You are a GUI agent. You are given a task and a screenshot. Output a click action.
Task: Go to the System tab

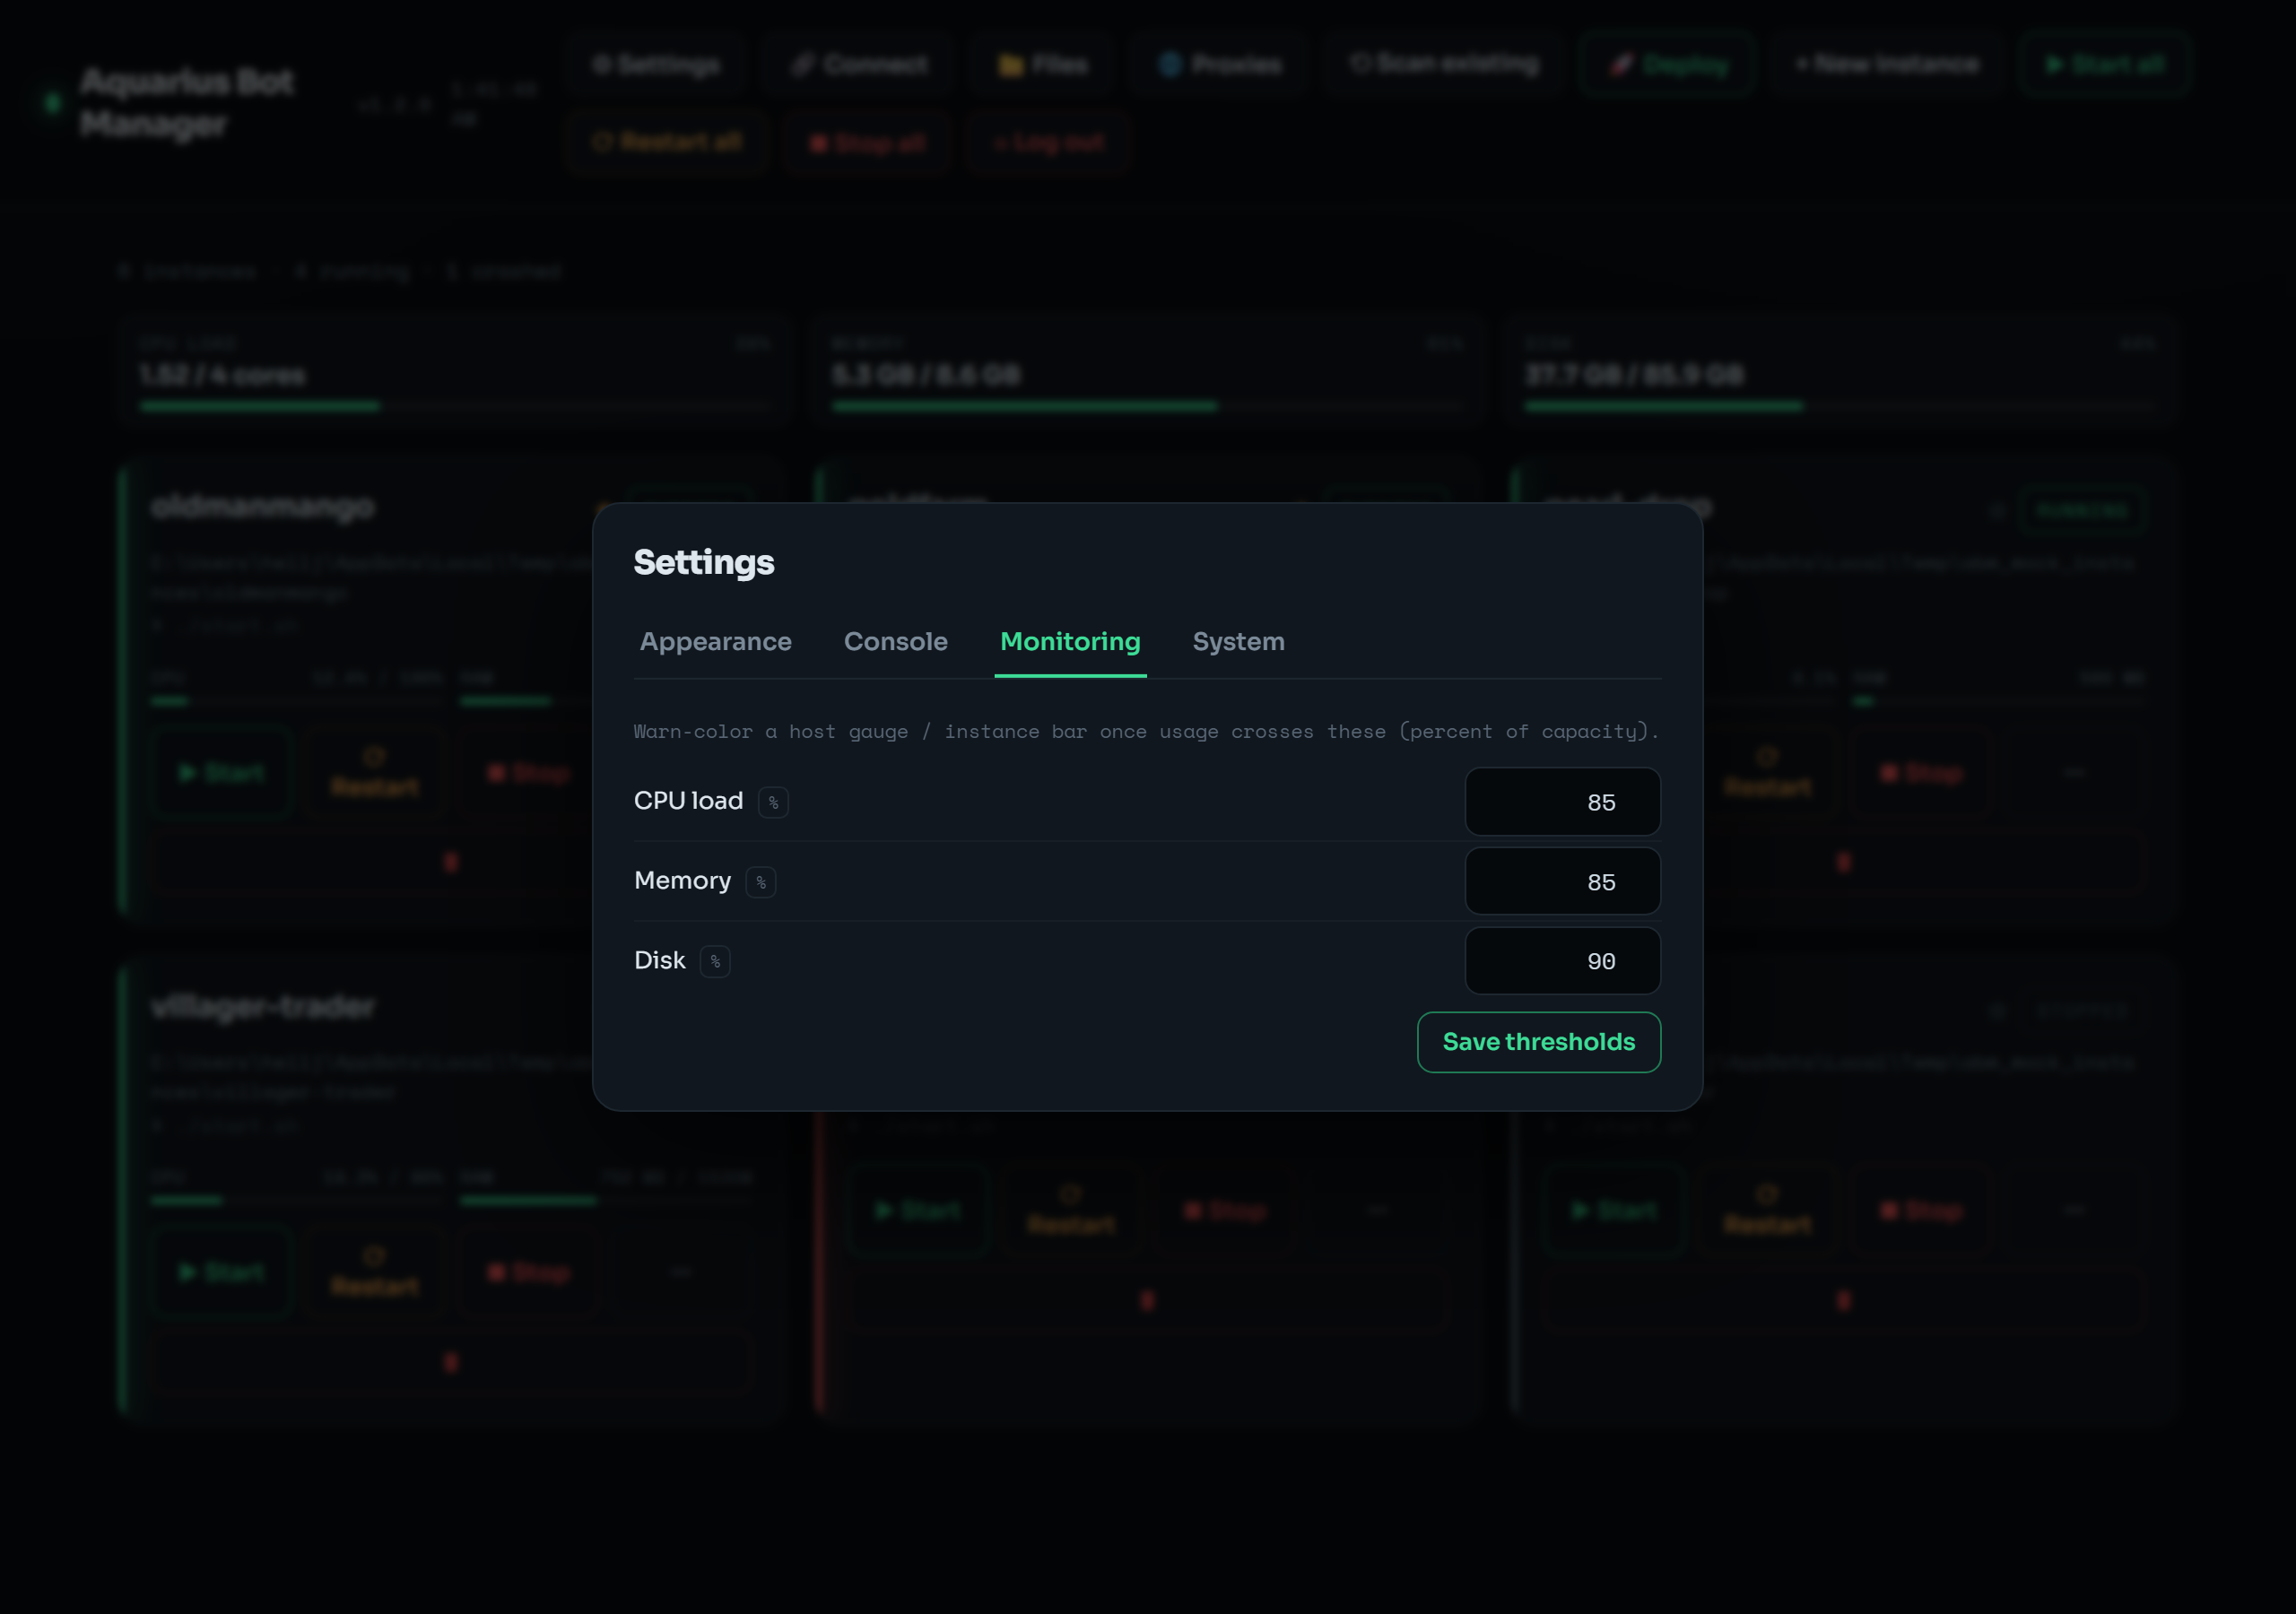coord(1238,641)
